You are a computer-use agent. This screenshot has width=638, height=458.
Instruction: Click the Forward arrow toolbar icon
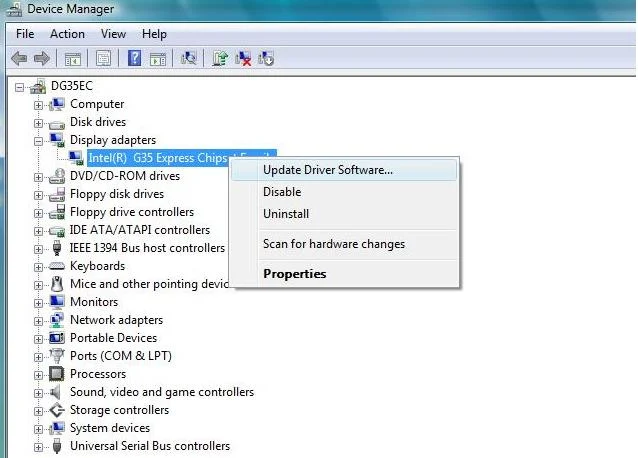[43, 59]
